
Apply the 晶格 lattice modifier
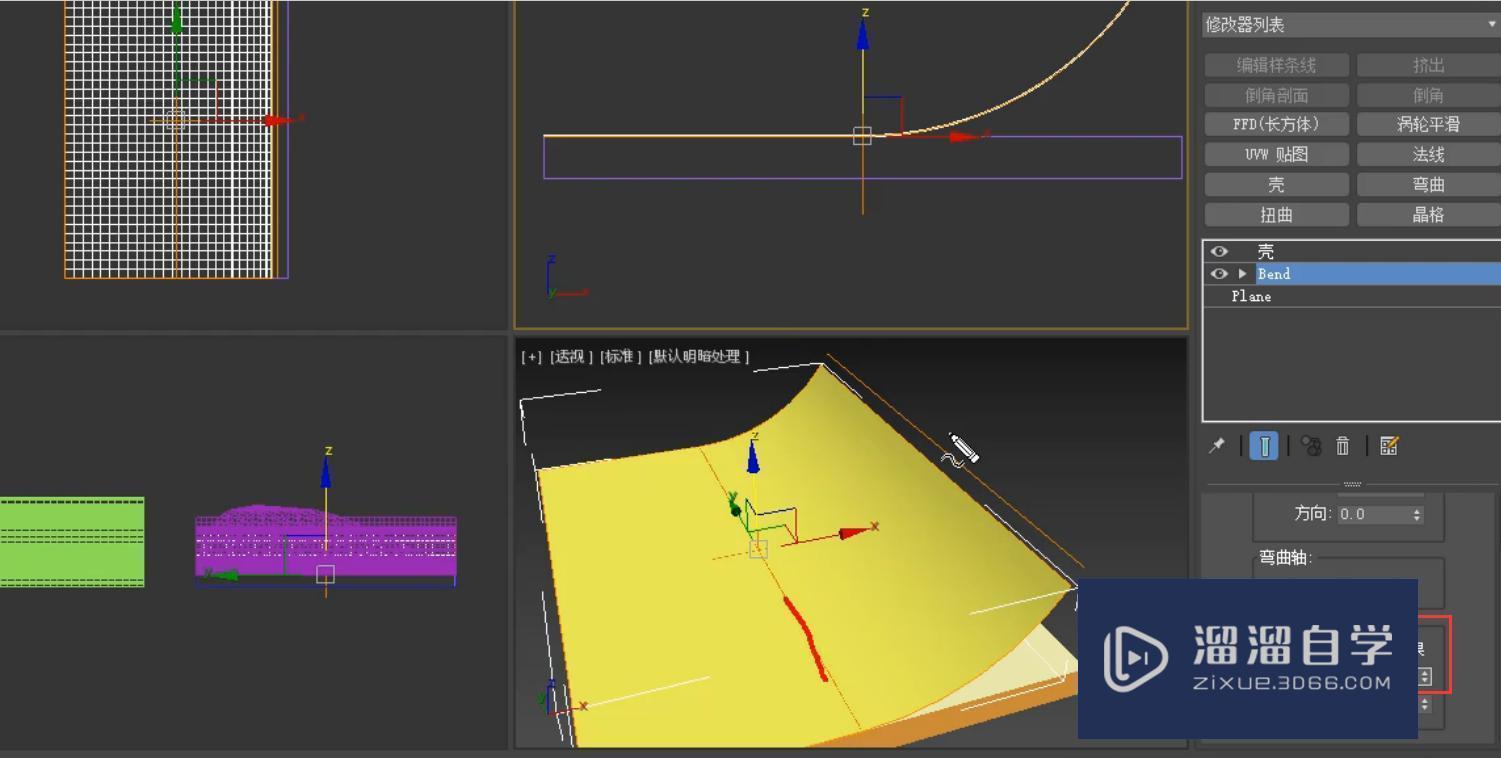1428,215
